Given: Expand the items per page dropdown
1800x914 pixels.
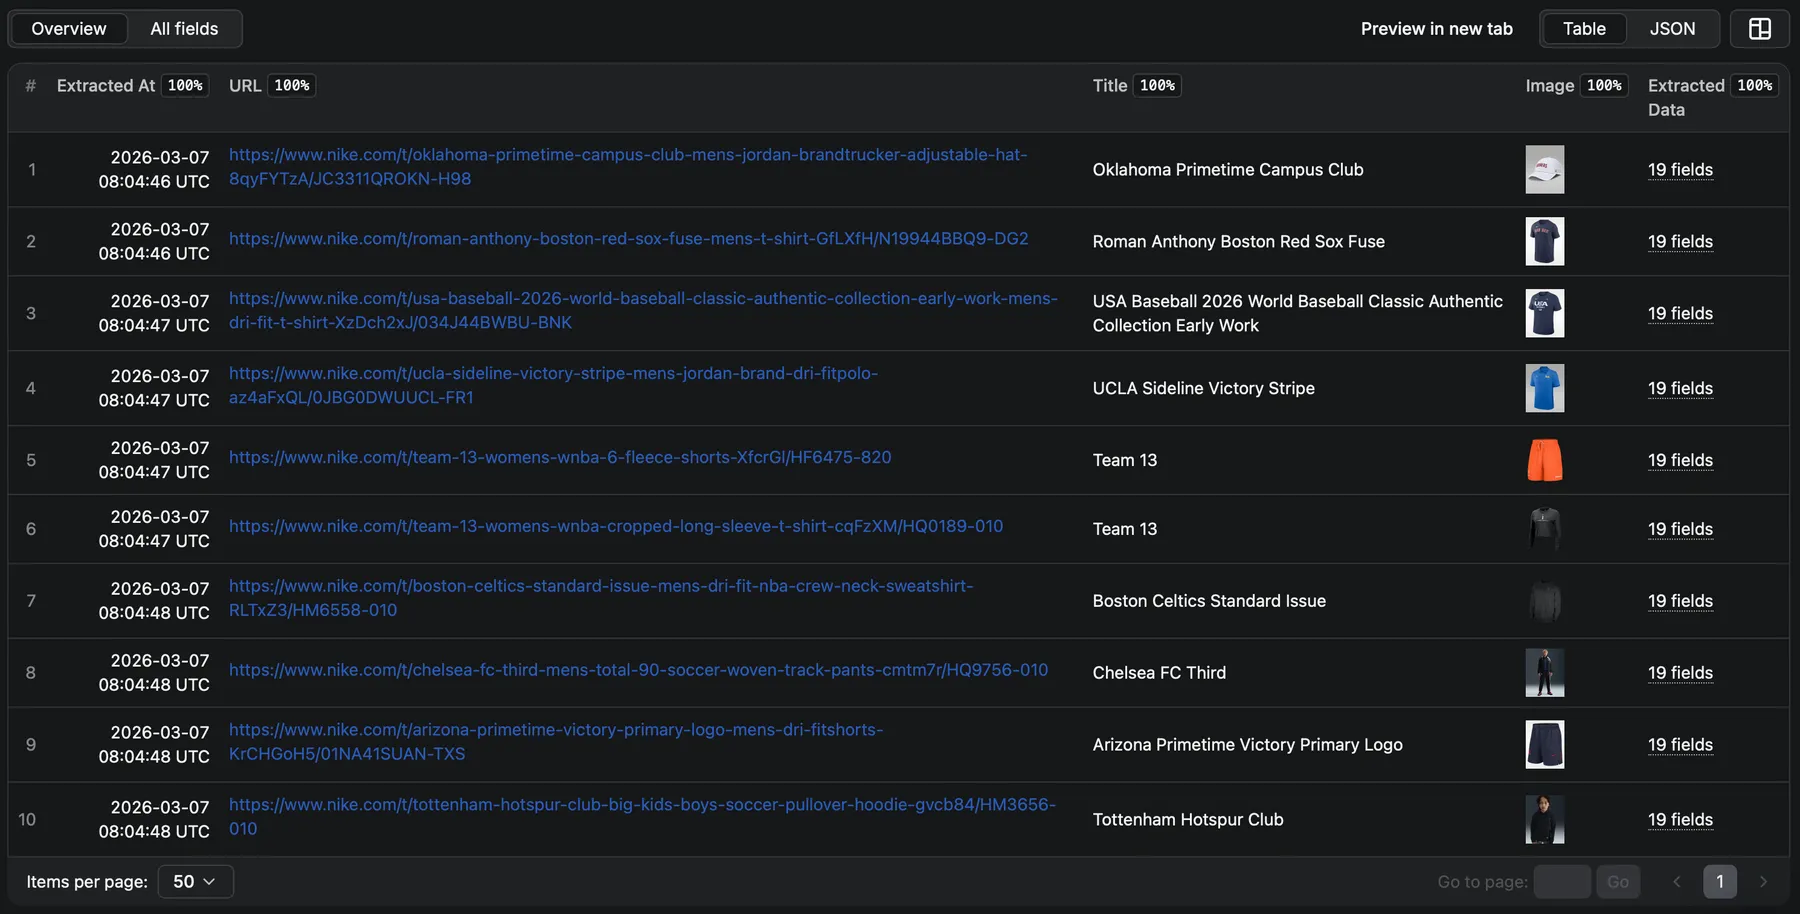Looking at the screenshot, I should coord(195,881).
